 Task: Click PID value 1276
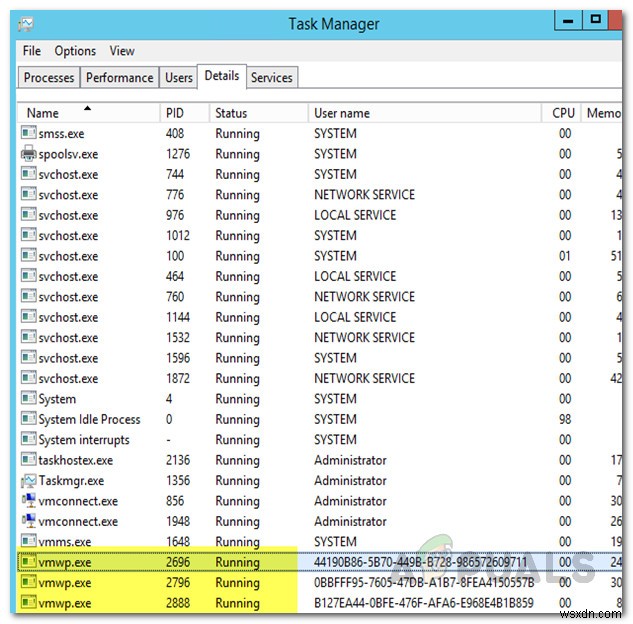click(x=178, y=154)
